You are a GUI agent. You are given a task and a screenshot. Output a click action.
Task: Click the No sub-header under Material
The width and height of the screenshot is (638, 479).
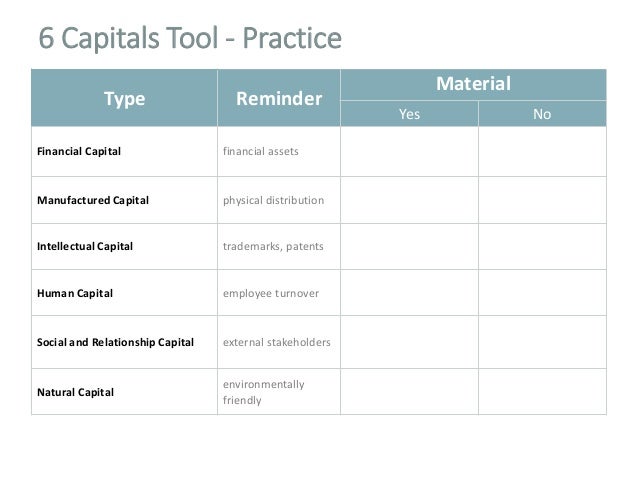(x=542, y=114)
